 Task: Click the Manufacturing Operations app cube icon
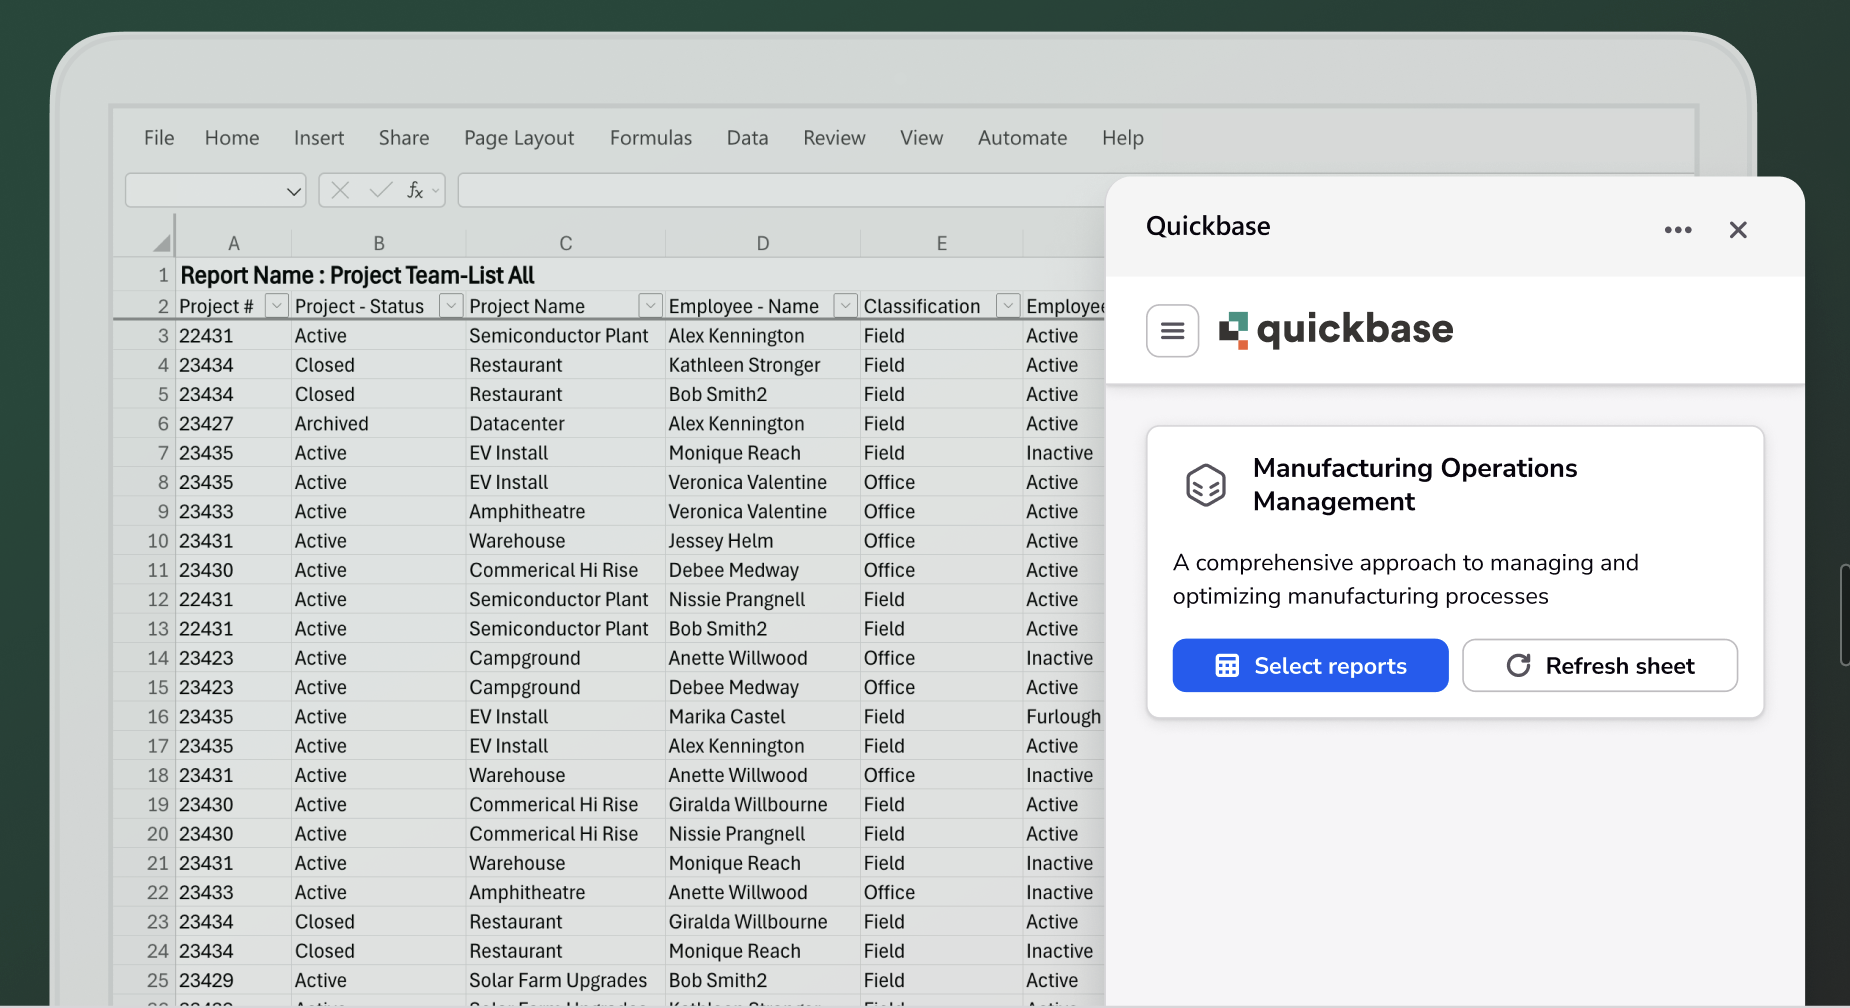pyautogui.click(x=1205, y=485)
